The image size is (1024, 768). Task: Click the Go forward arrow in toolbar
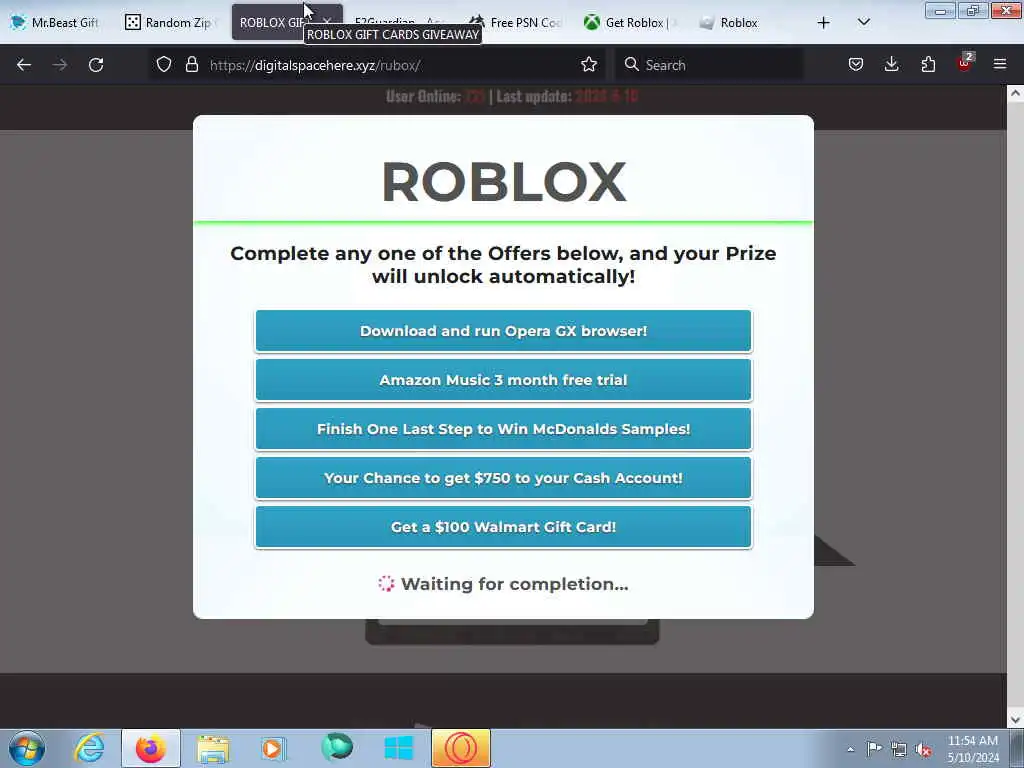(x=59, y=65)
